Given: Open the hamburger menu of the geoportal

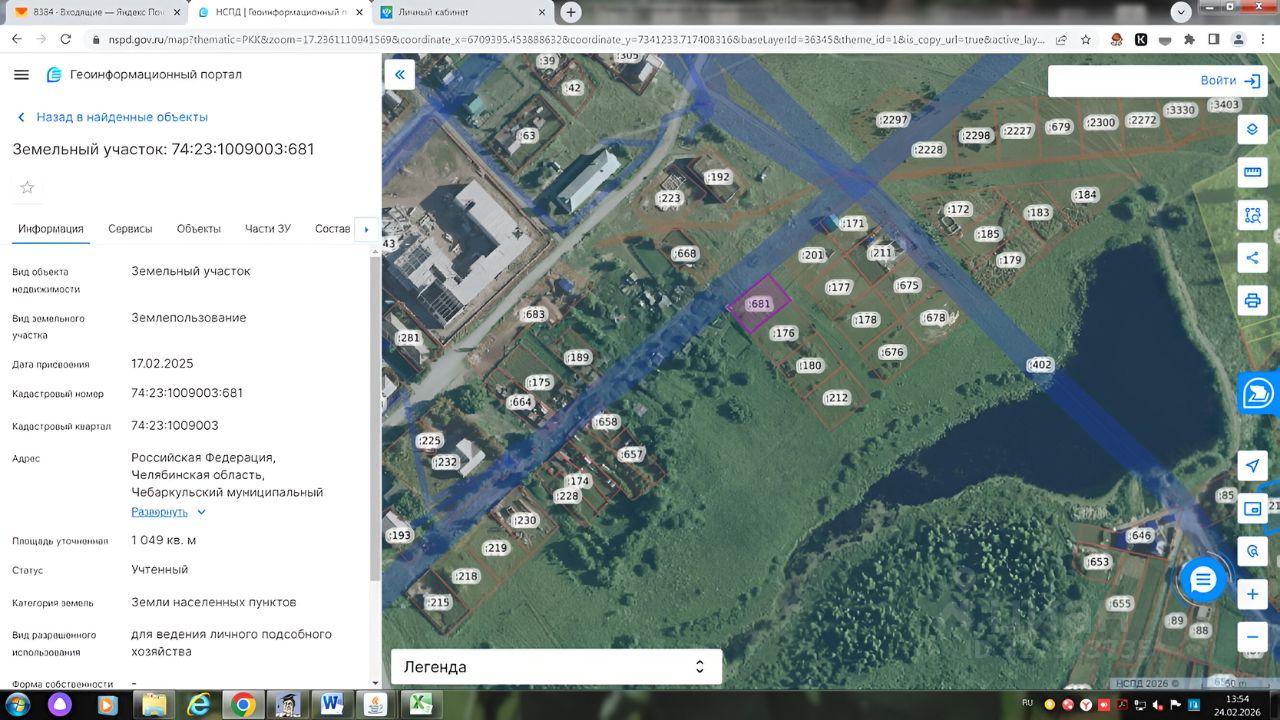Looking at the screenshot, I should tap(21, 75).
